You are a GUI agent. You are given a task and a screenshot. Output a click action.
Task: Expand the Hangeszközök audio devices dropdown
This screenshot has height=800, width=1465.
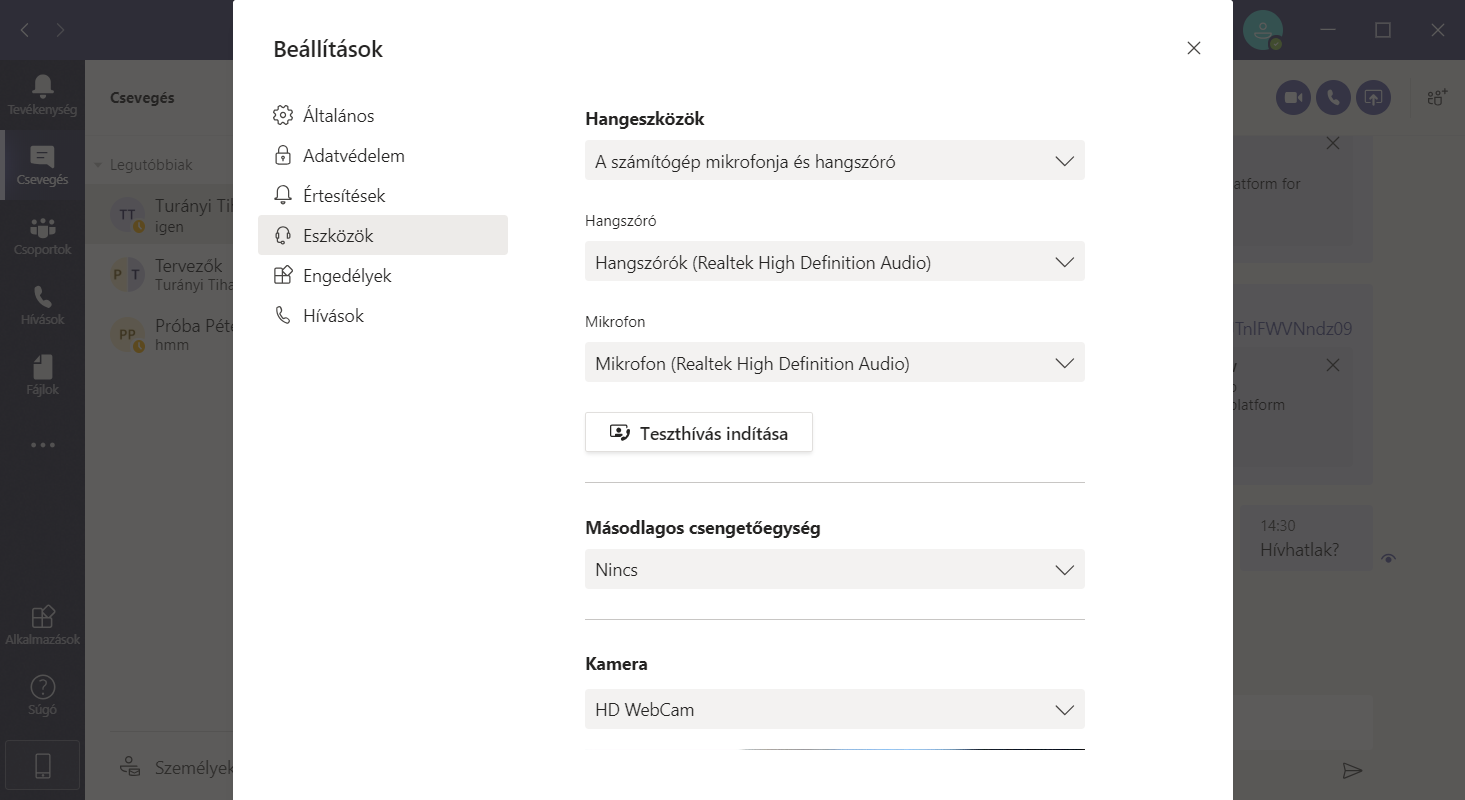834,161
